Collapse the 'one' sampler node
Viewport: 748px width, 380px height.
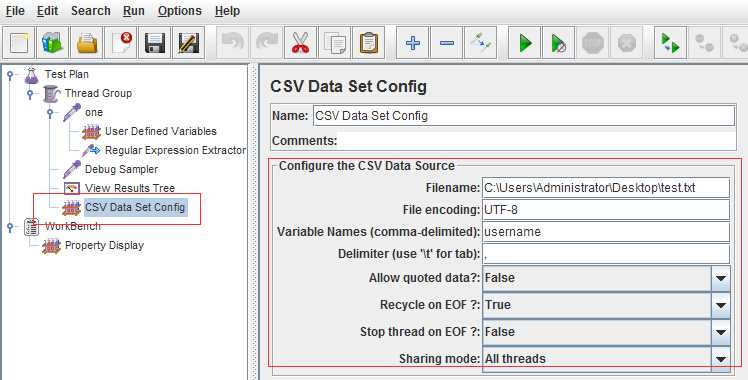coord(51,113)
